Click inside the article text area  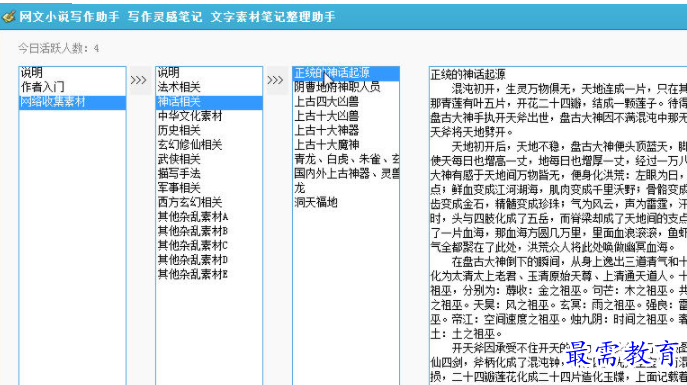click(558, 226)
